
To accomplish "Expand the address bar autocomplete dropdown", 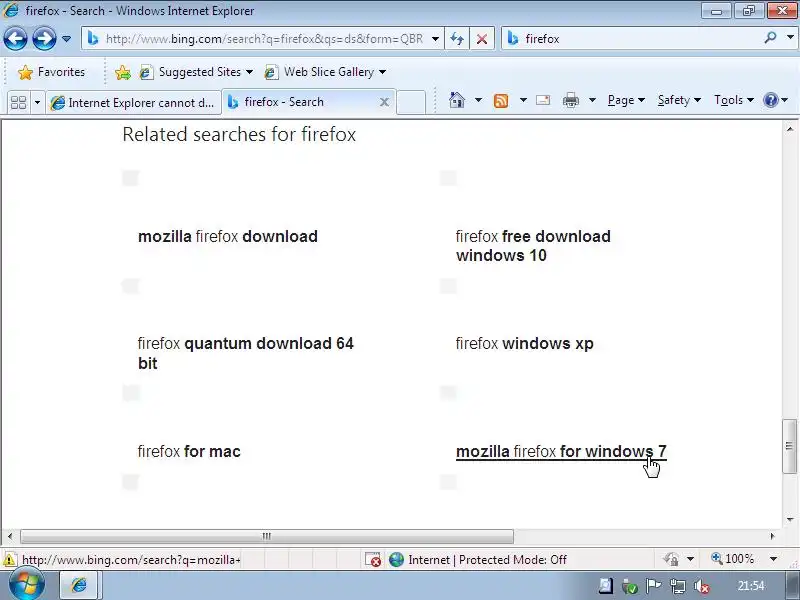I will click(x=435, y=39).
